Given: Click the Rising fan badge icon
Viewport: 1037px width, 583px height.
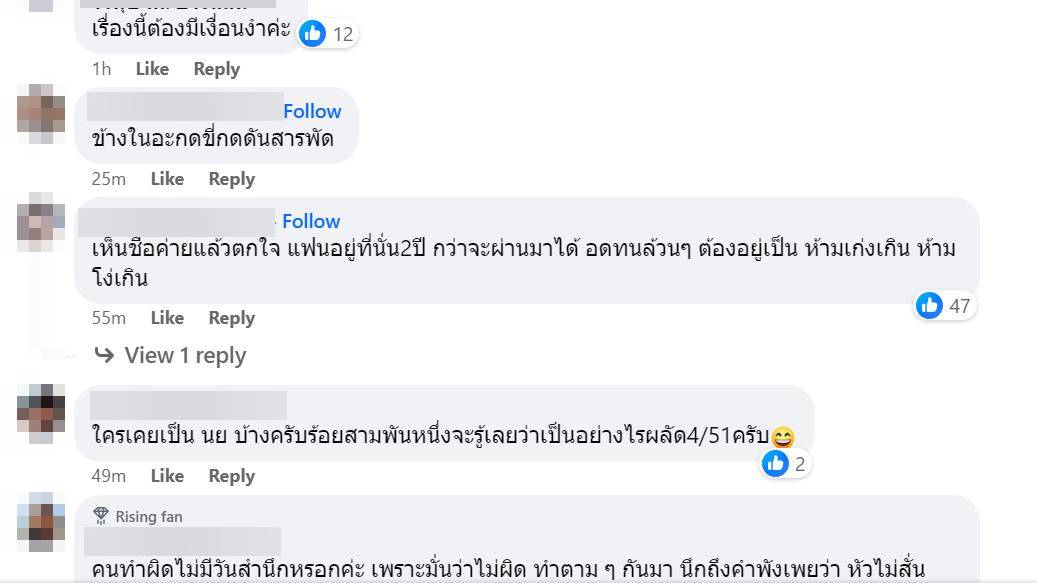Looking at the screenshot, I should click(x=101, y=516).
